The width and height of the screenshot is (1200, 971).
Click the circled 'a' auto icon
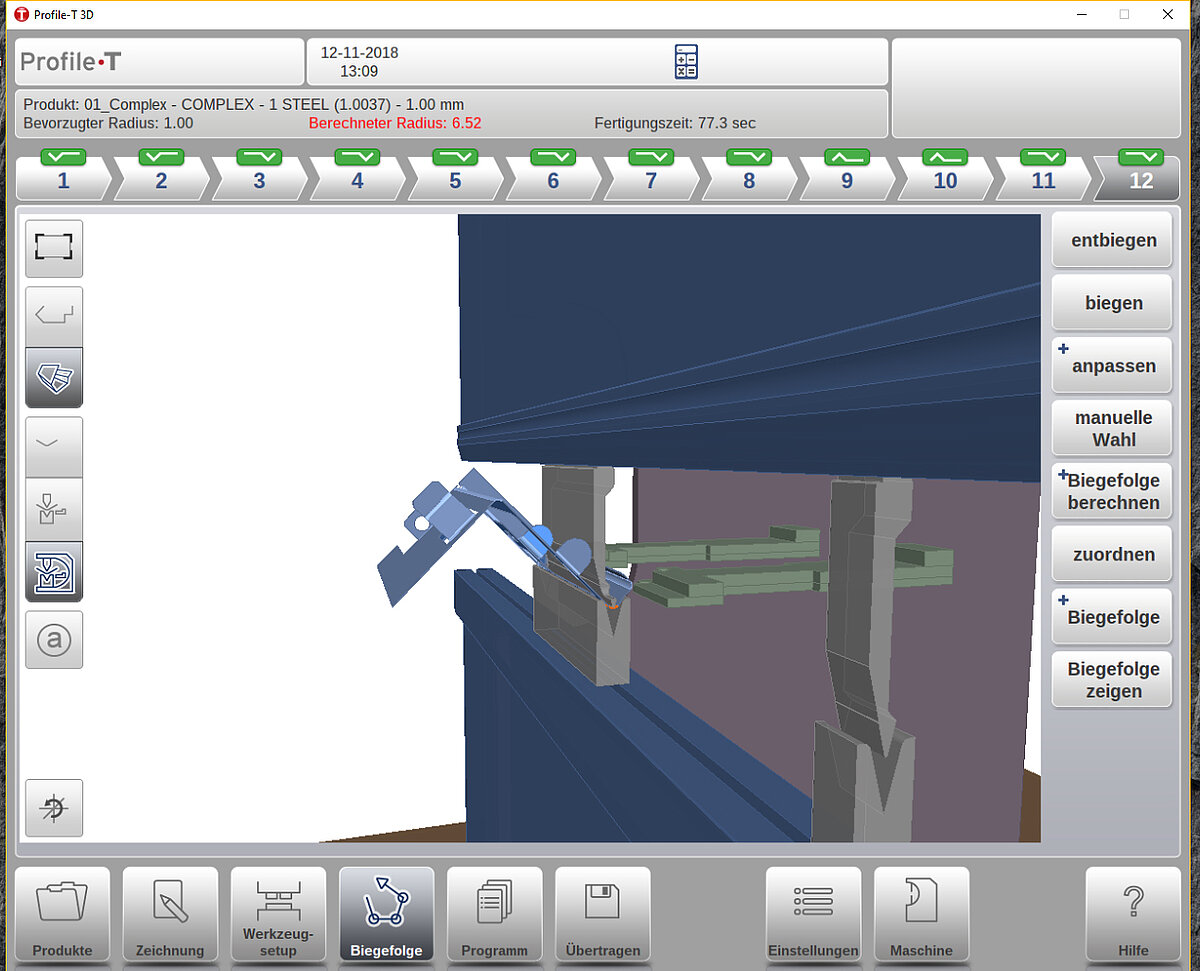[x=54, y=640]
